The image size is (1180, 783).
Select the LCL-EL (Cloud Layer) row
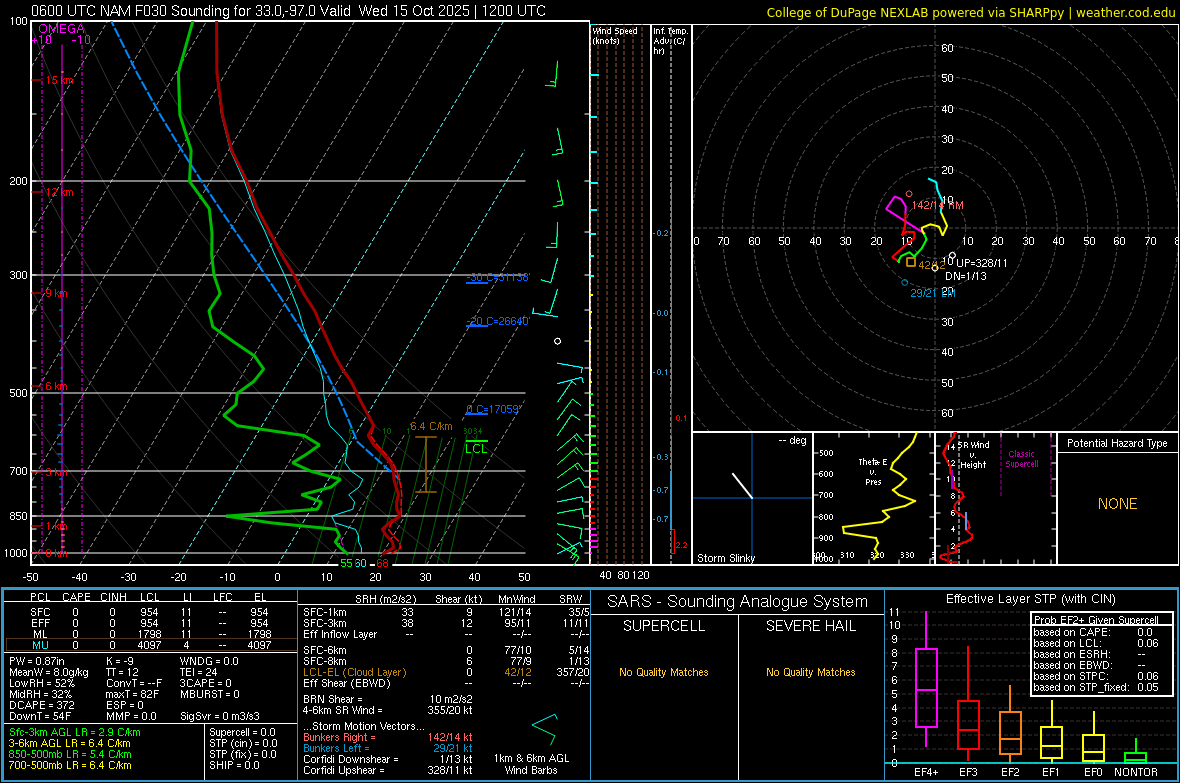point(446,672)
